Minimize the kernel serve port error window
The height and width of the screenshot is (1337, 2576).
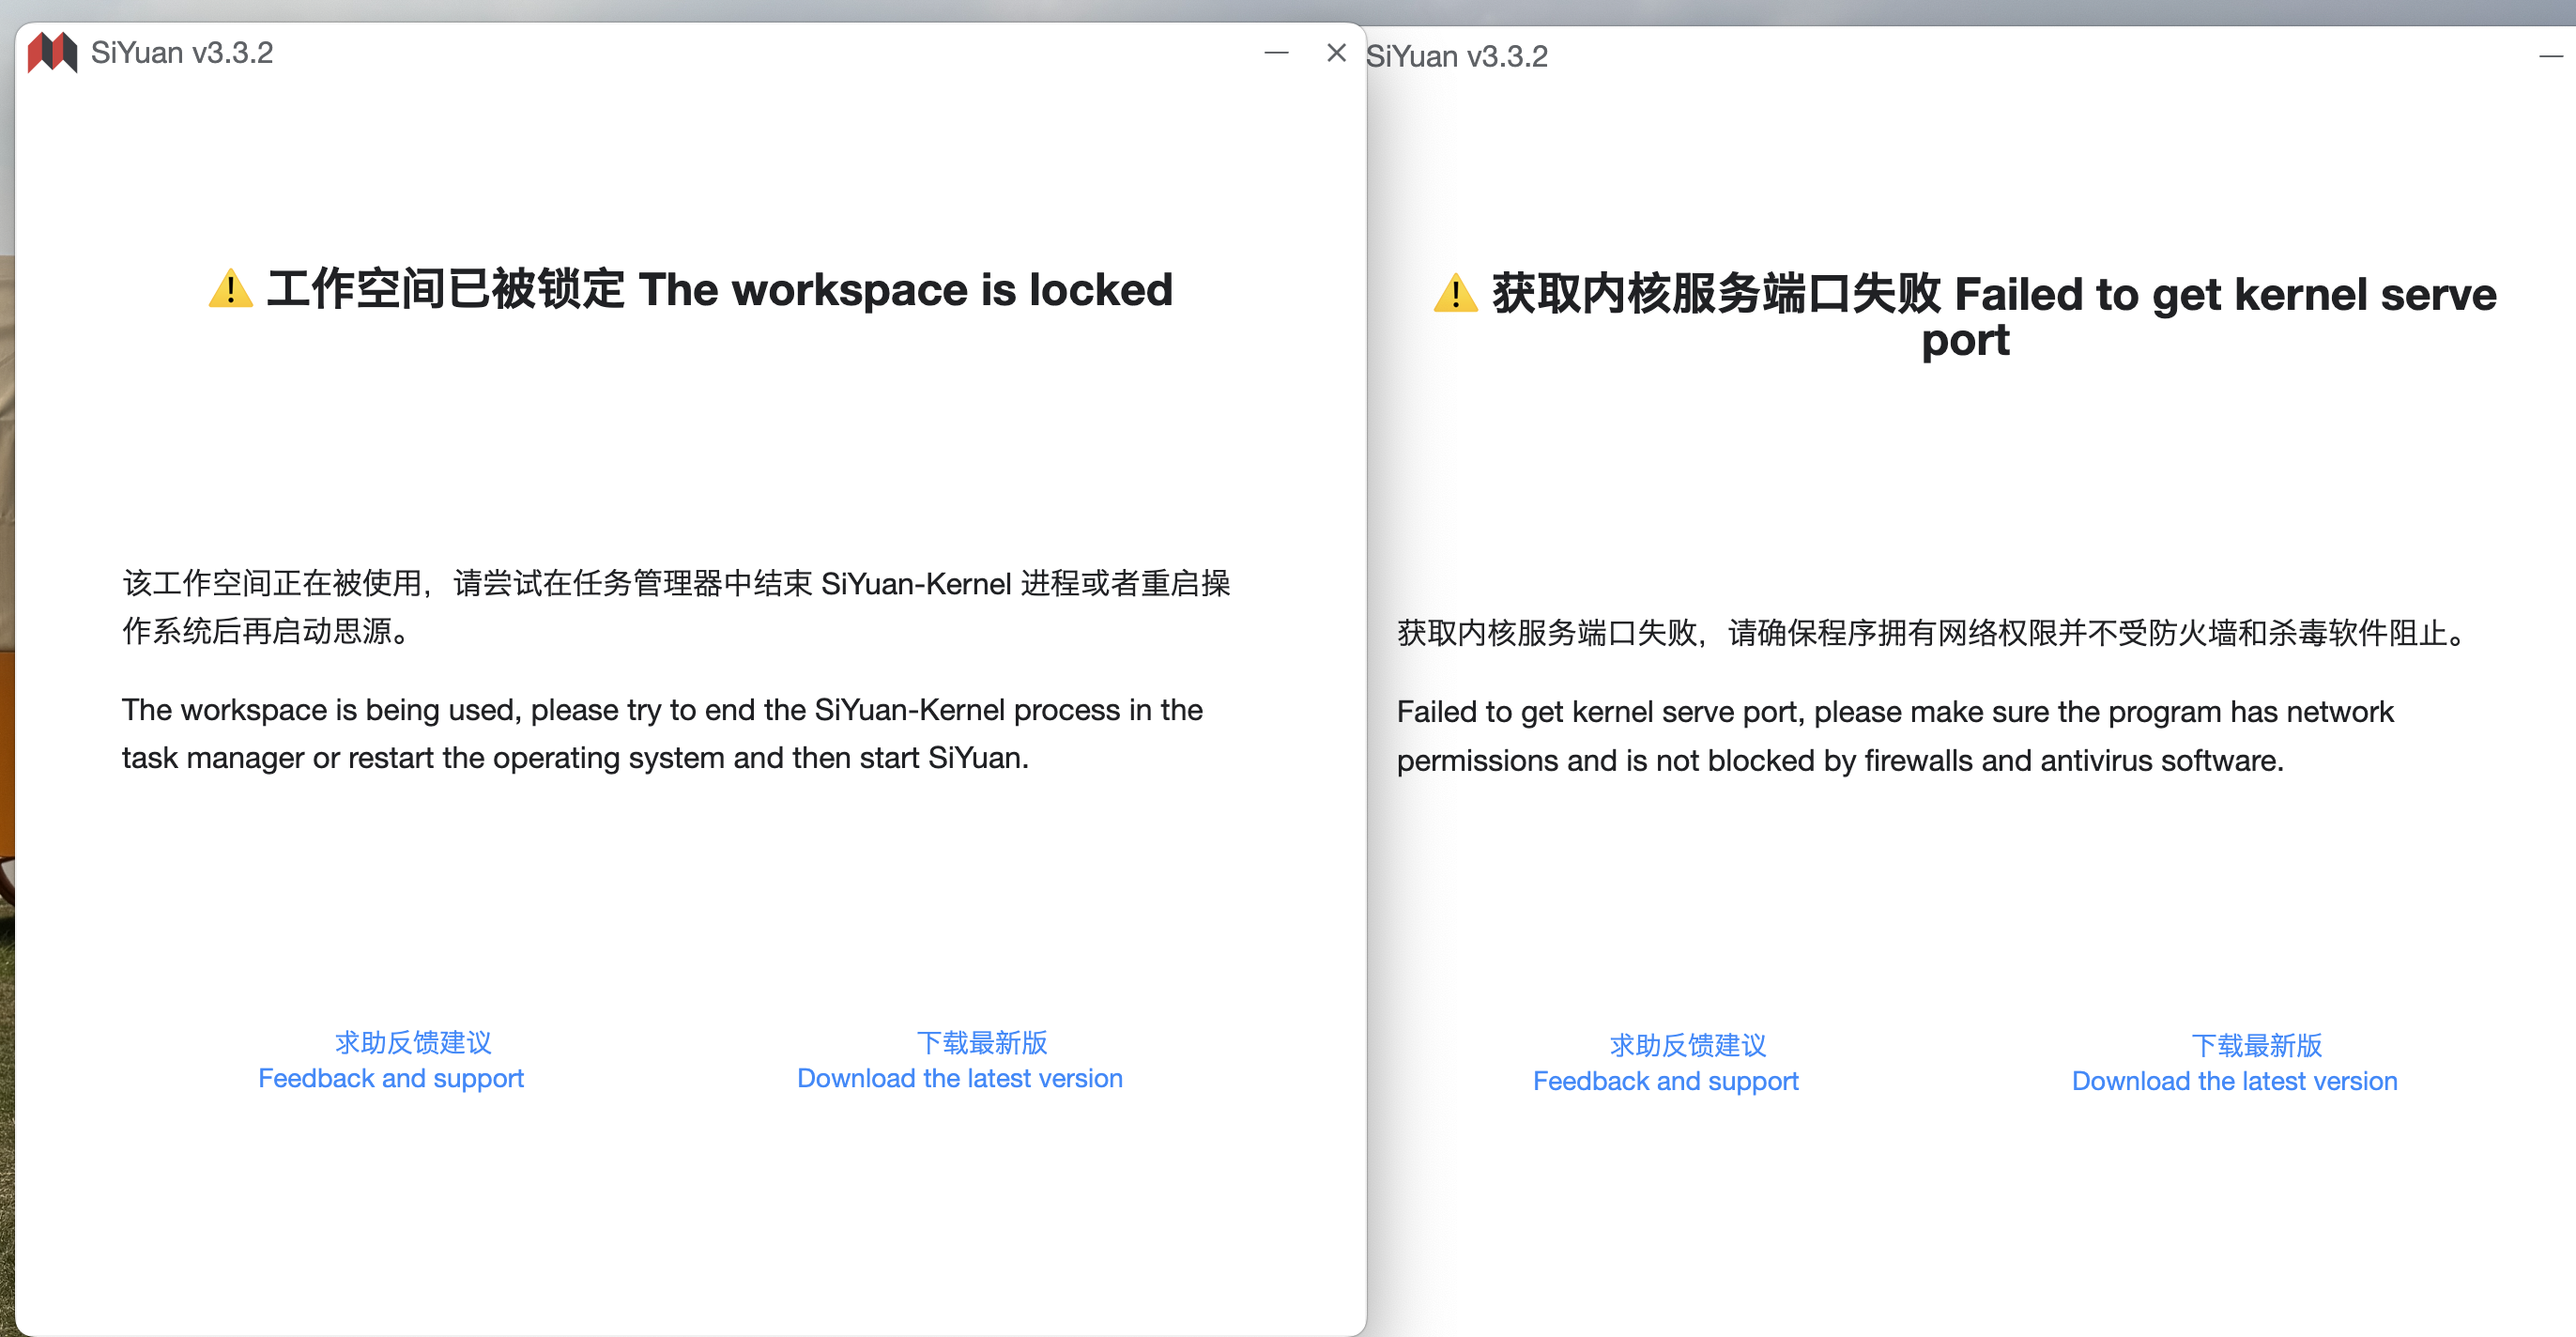(2550, 57)
